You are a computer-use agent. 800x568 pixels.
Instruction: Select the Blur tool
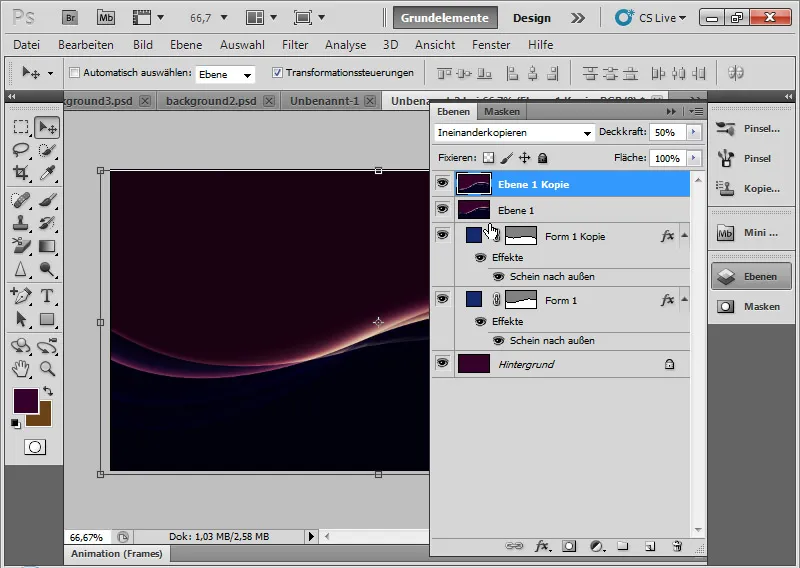coord(21,268)
